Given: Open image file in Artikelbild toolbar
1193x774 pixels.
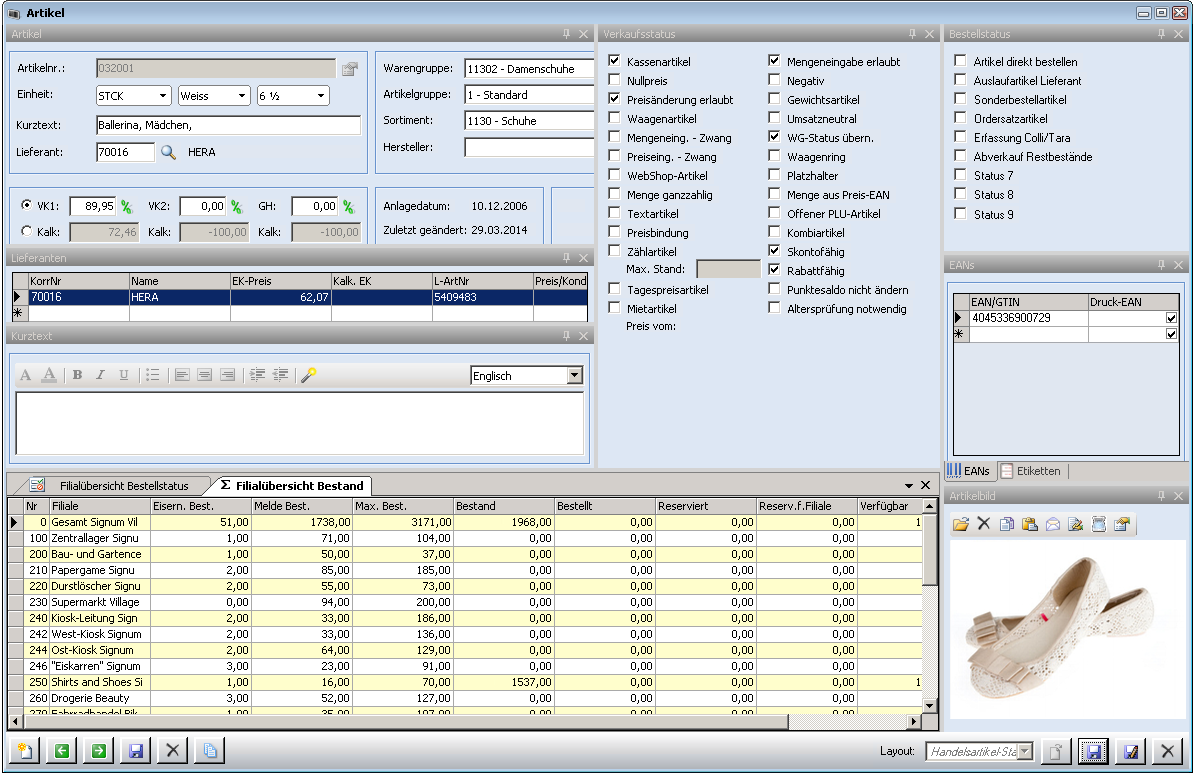Looking at the screenshot, I should coord(961,524).
